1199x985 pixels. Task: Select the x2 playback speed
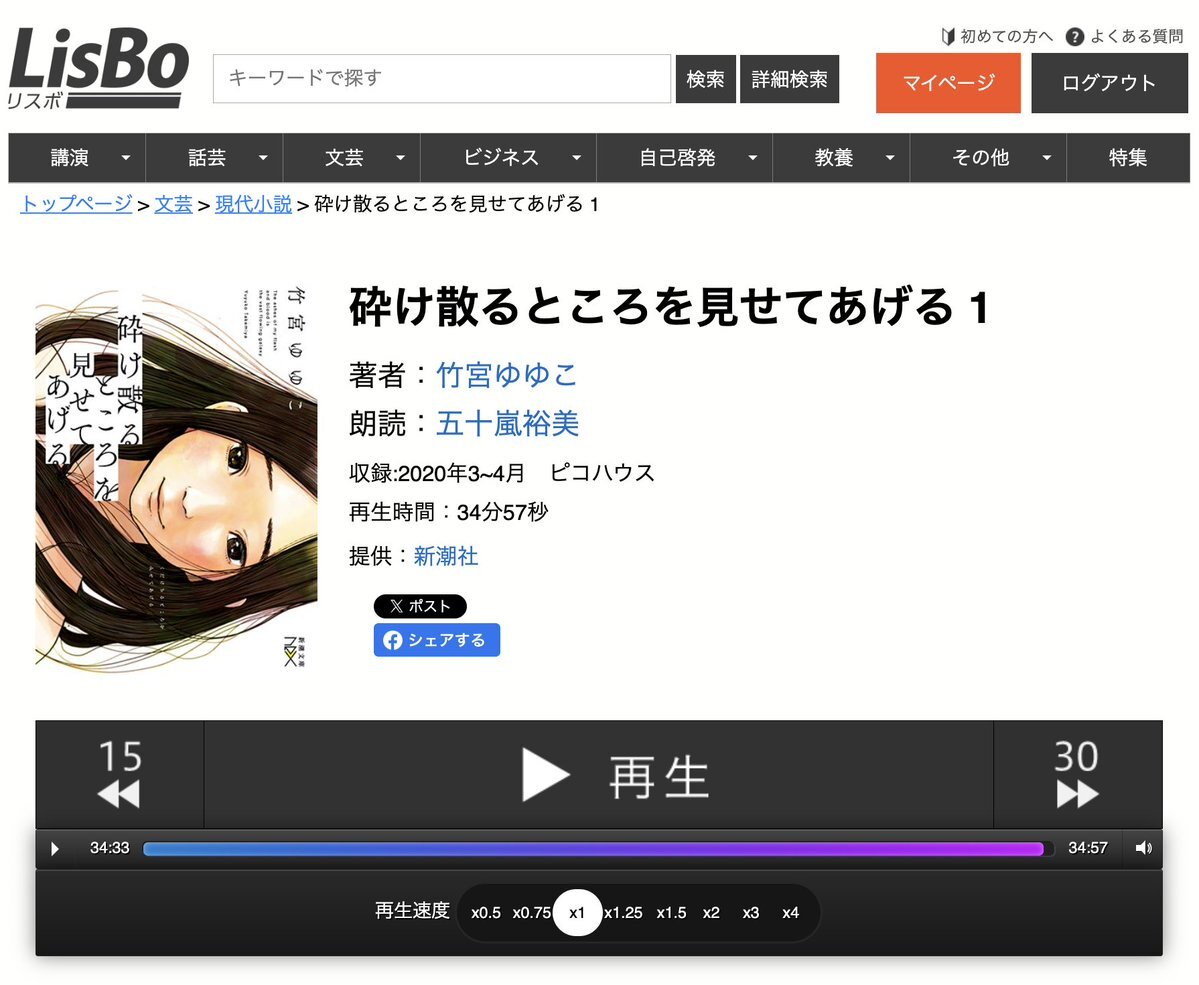pyautogui.click(x=711, y=912)
